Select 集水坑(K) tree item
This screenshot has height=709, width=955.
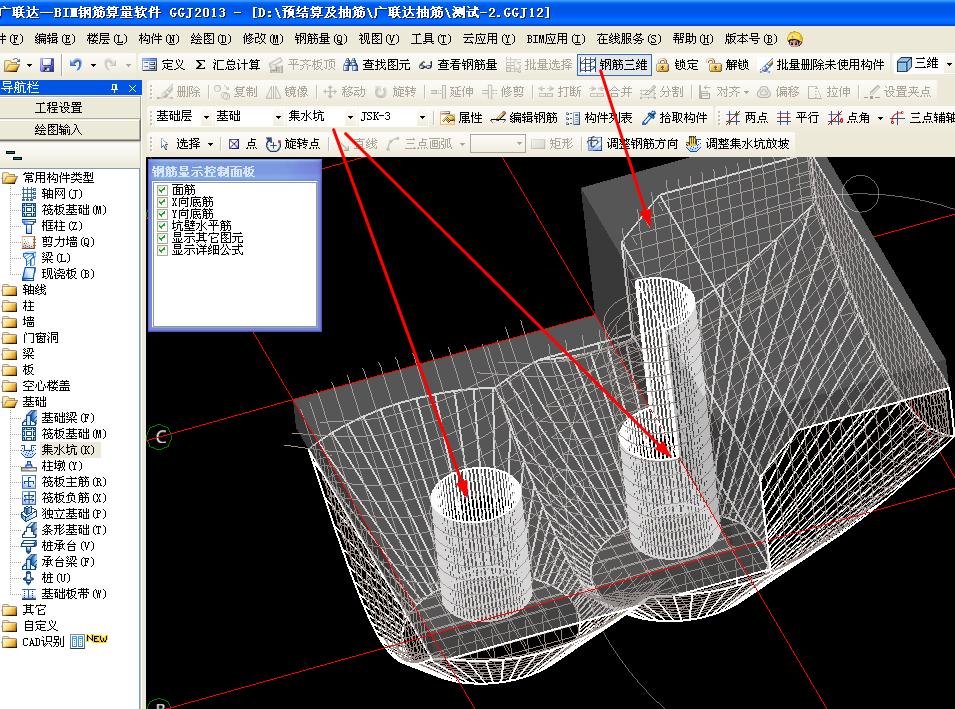coord(68,450)
